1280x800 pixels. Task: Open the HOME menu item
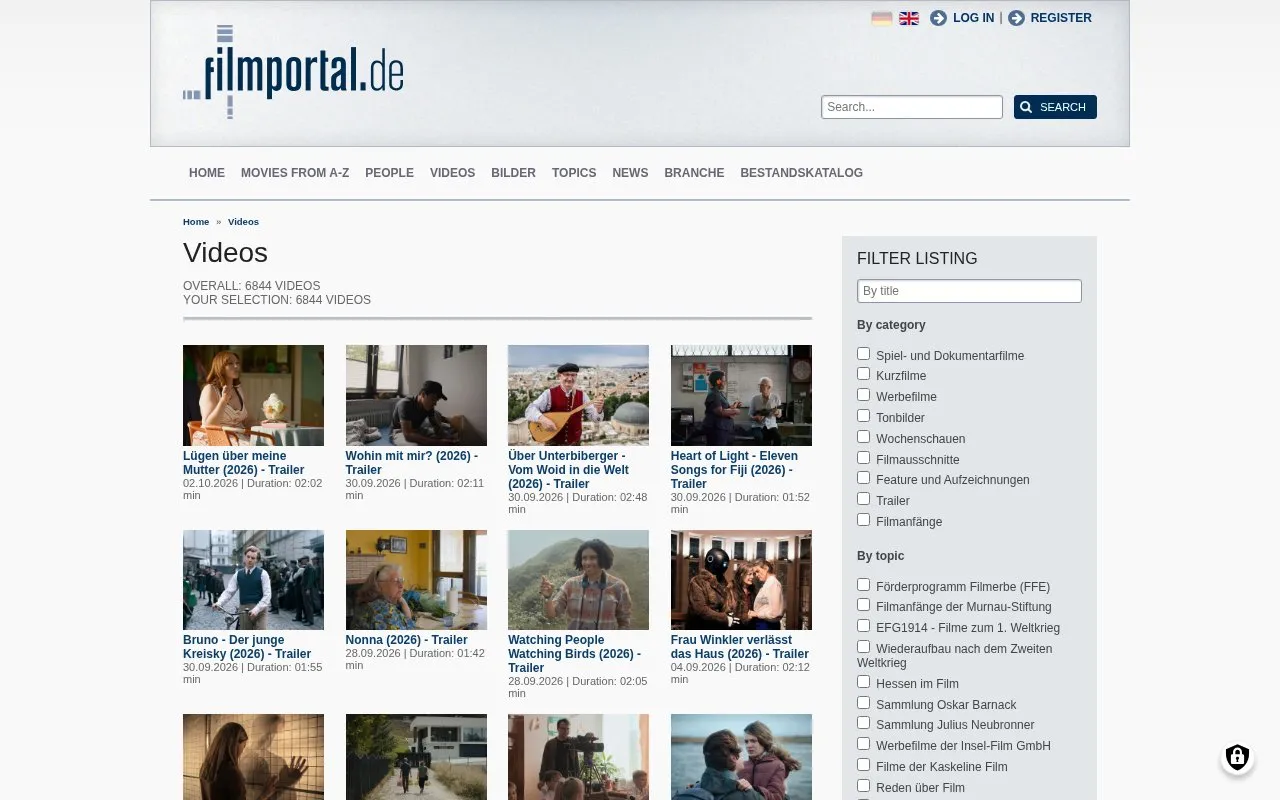tap(207, 173)
